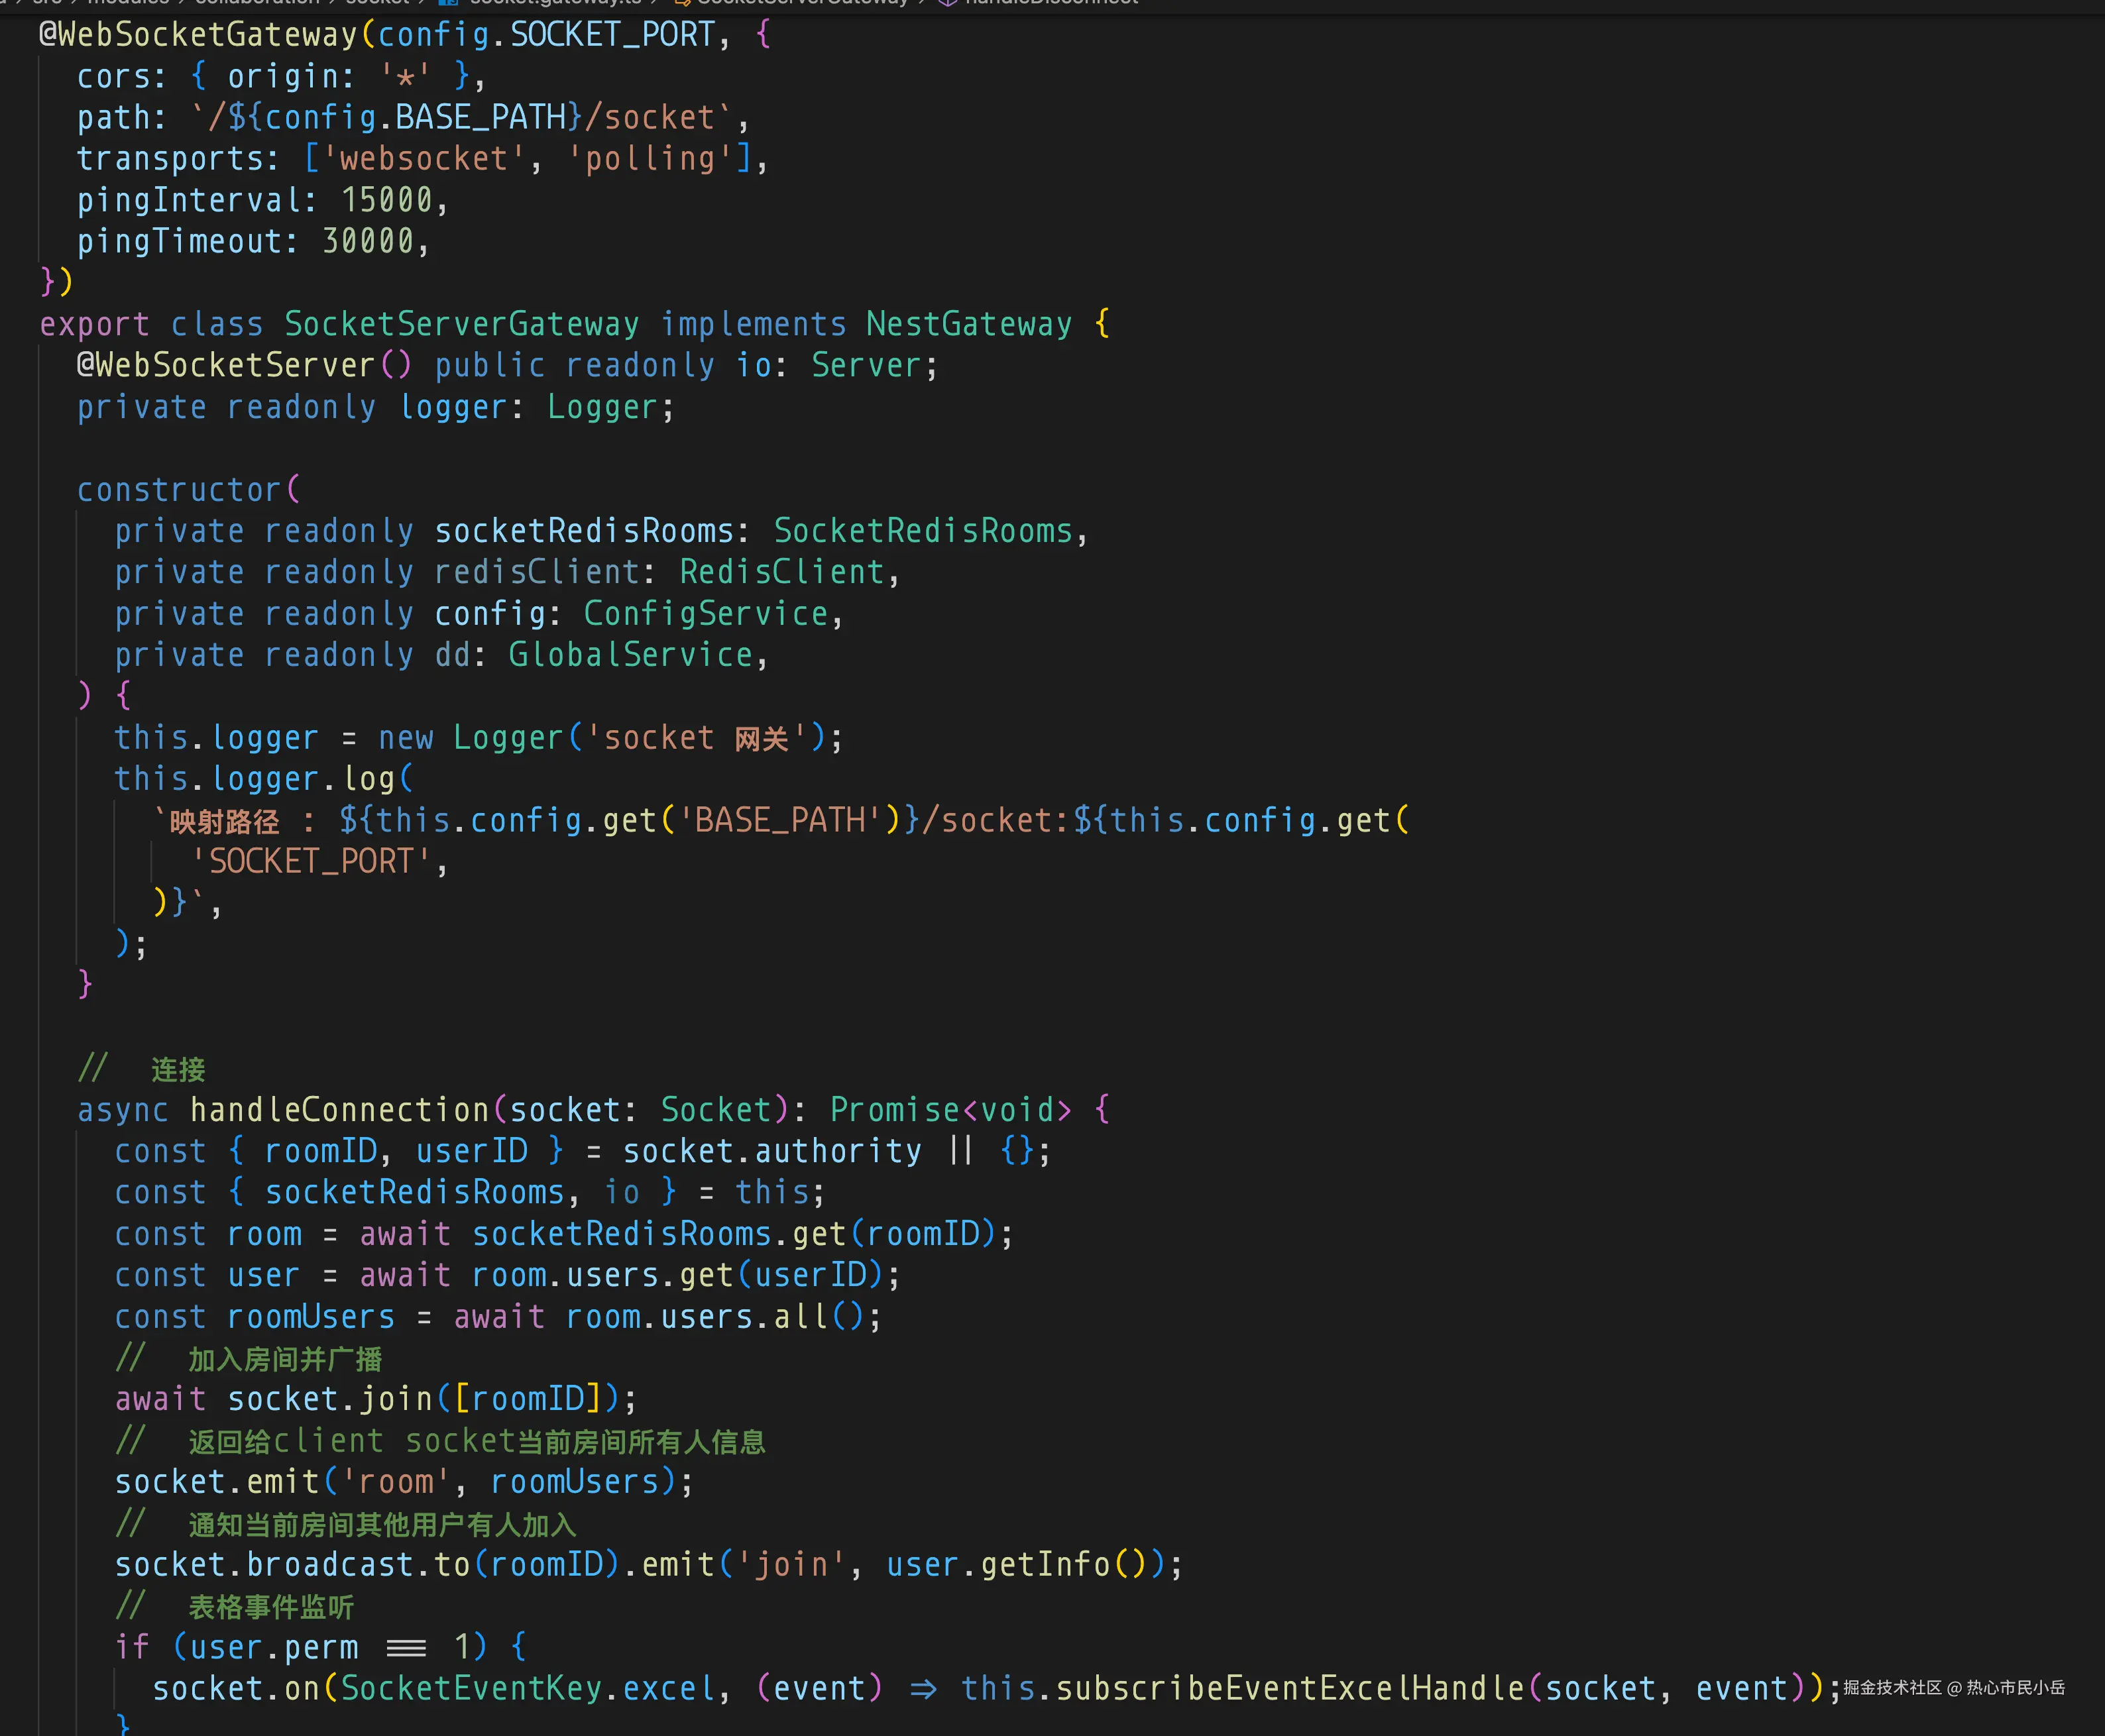Click the 'SOCKET_PORT' string literal
This screenshot has height=1736, width=2105.
point(311,861)
